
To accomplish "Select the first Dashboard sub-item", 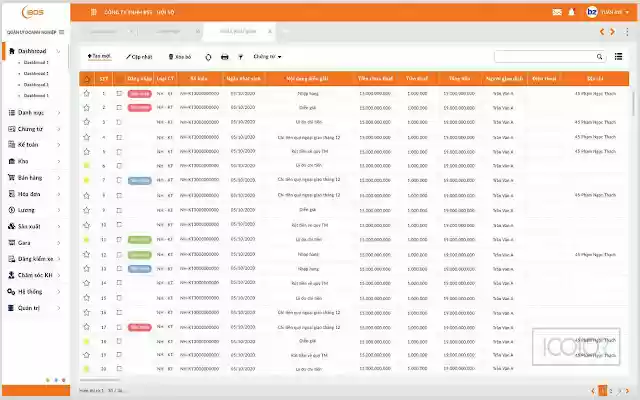I will (x=36, y=62).
